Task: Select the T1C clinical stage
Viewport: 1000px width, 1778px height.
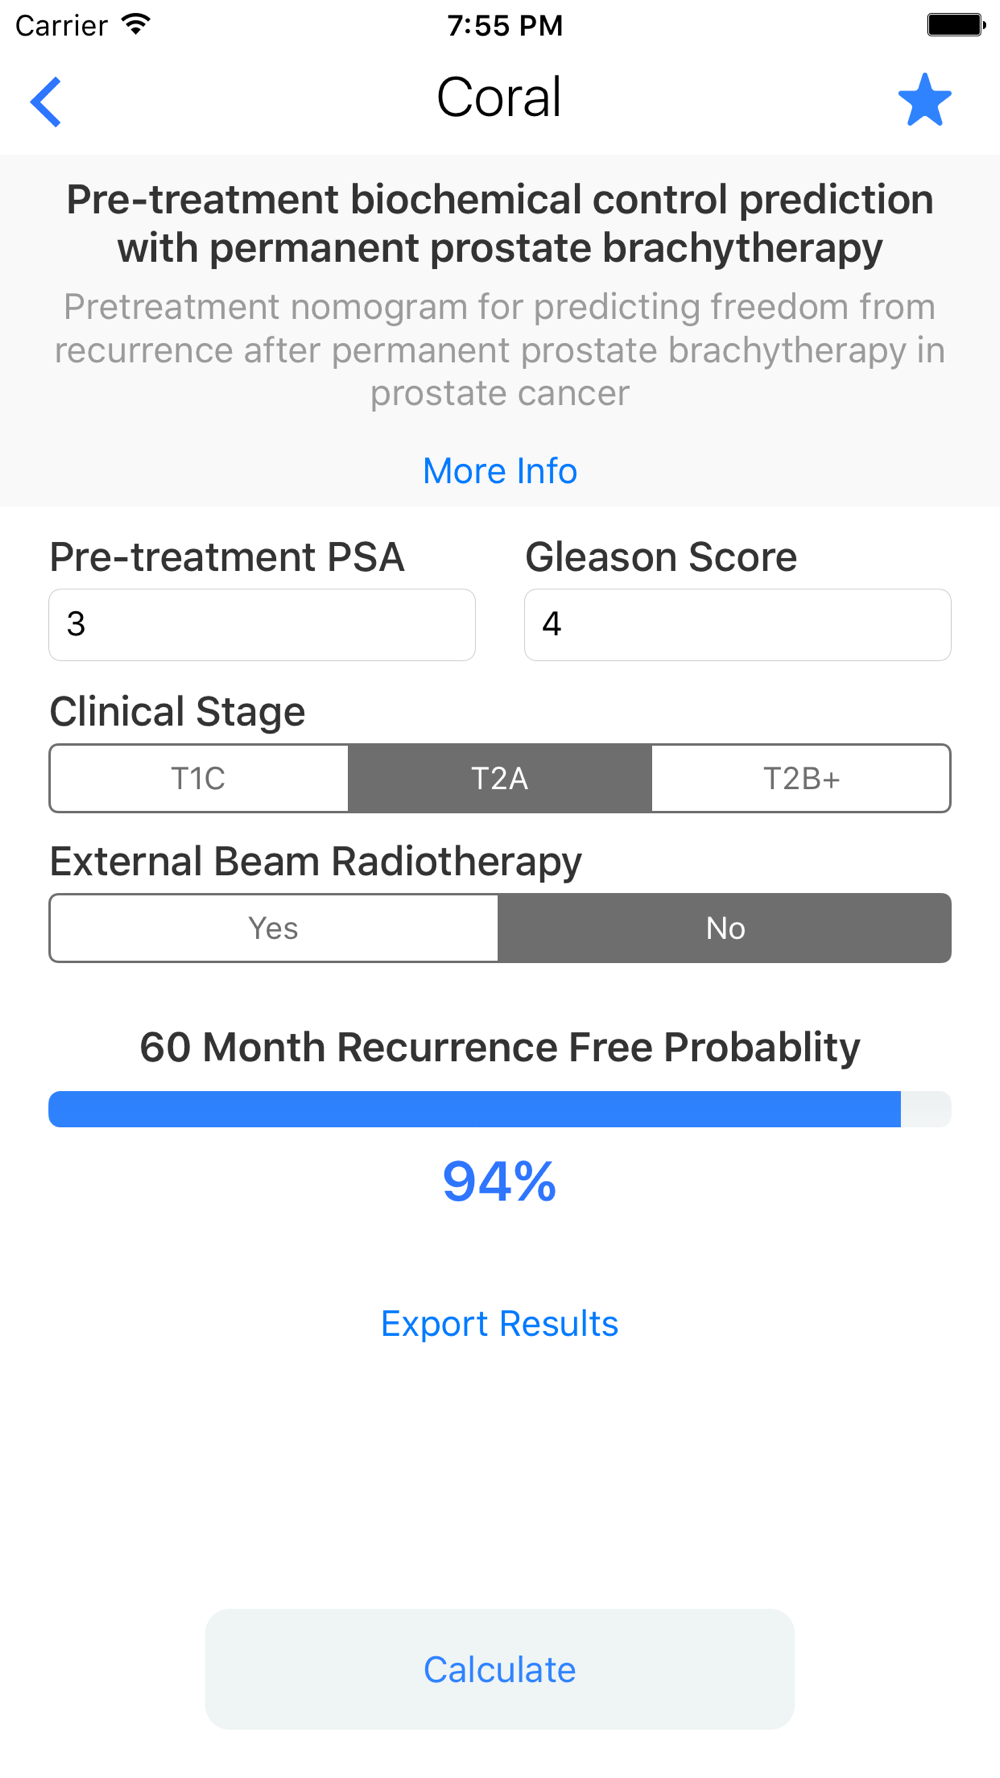Action: tap(199, 778)
